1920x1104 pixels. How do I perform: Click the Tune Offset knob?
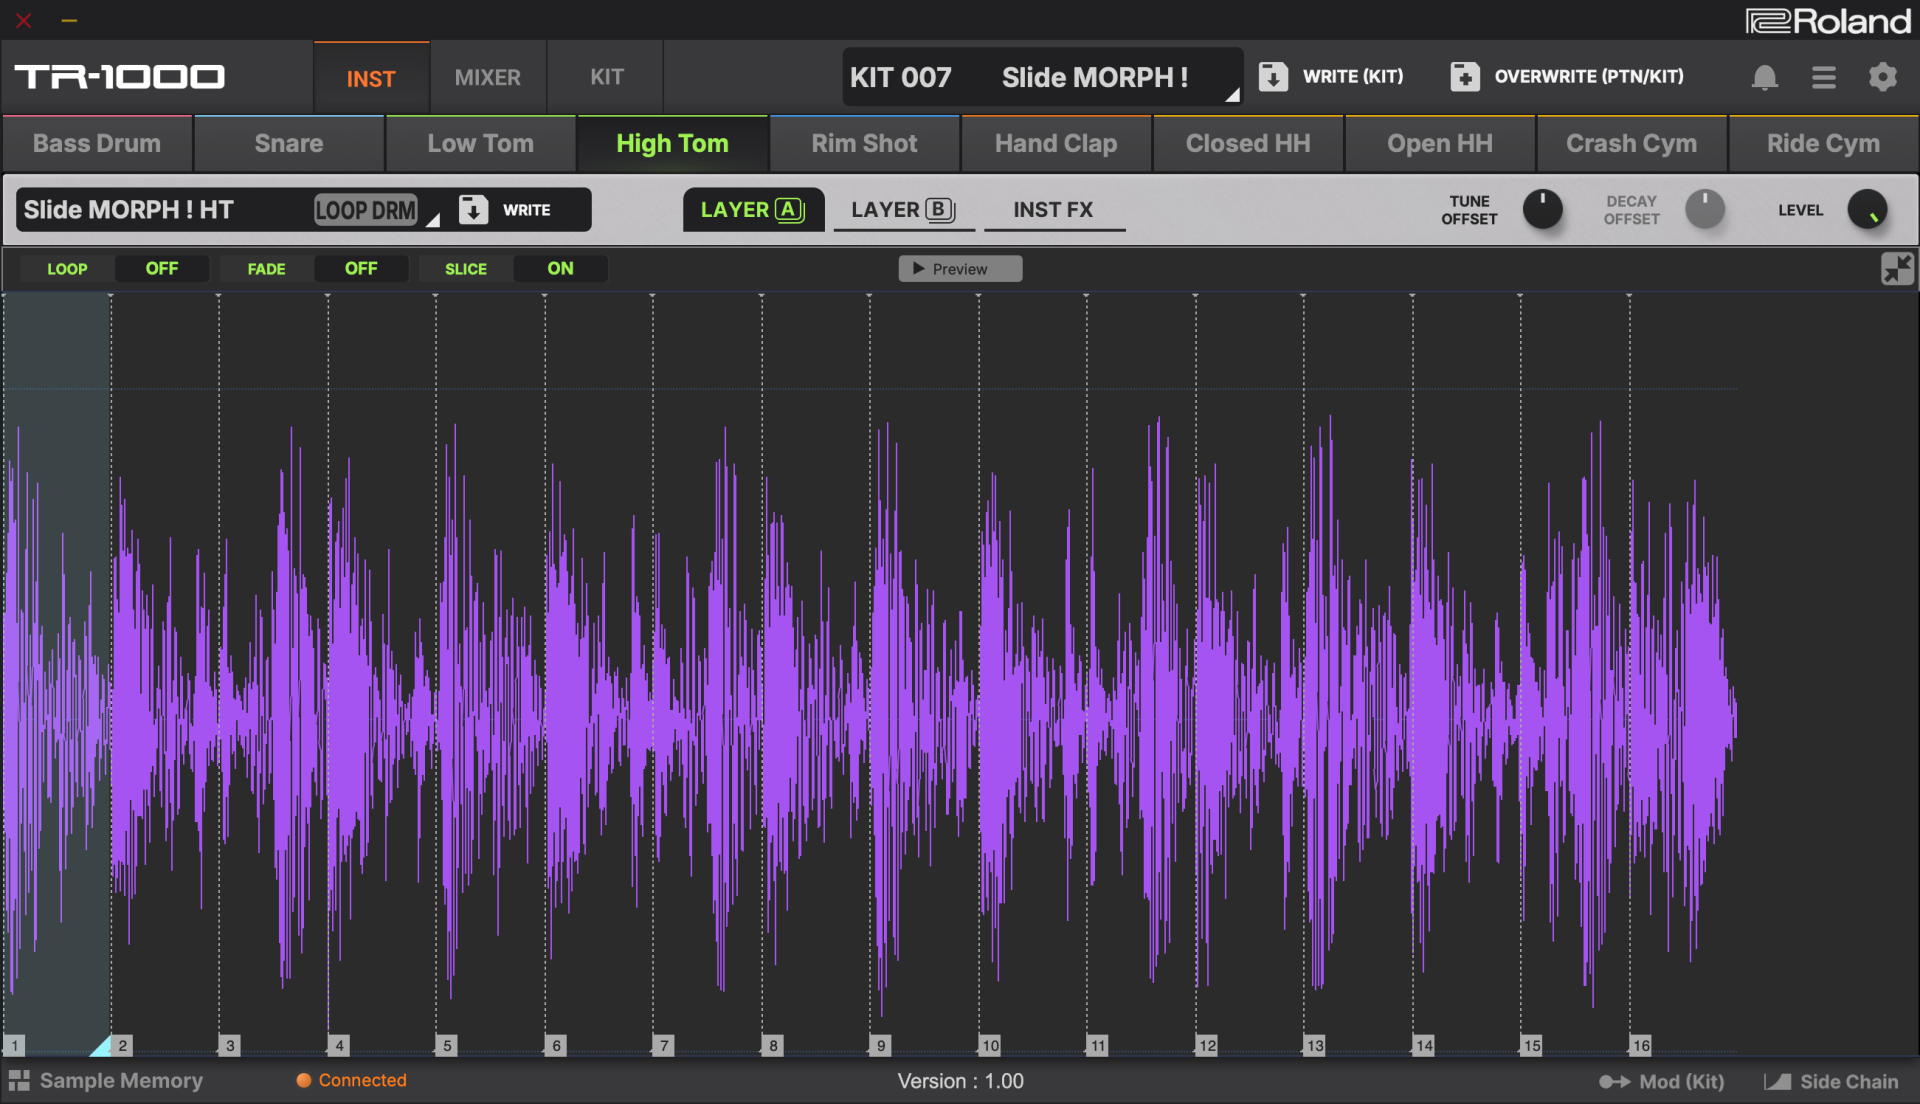[x=1542, y=210]
